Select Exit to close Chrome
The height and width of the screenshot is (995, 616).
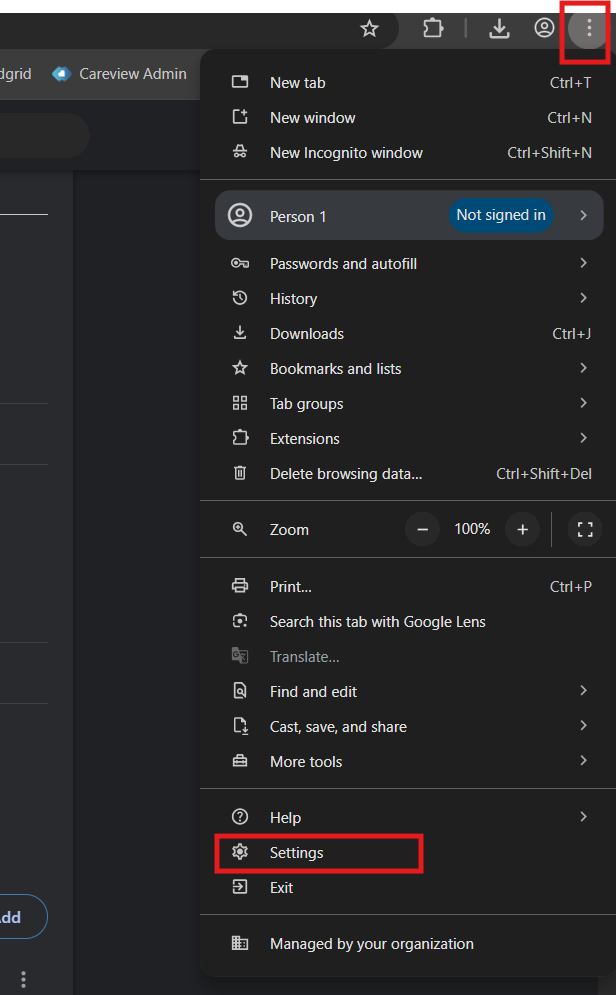[x=281, y=888]
